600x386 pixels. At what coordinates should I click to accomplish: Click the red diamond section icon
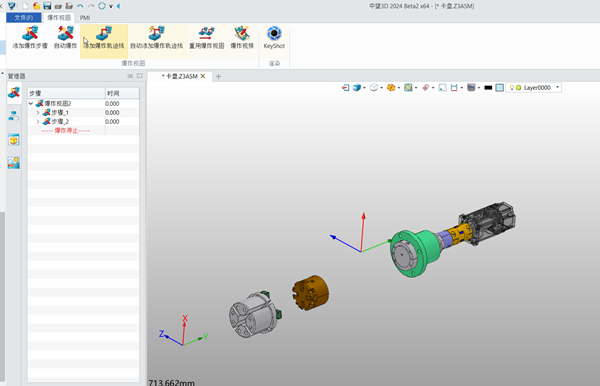pyautogui.click(x=426, y=88)
